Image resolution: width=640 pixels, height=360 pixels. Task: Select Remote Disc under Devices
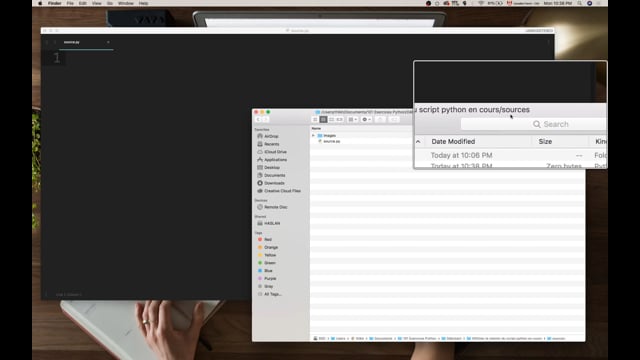click(272, 207)
